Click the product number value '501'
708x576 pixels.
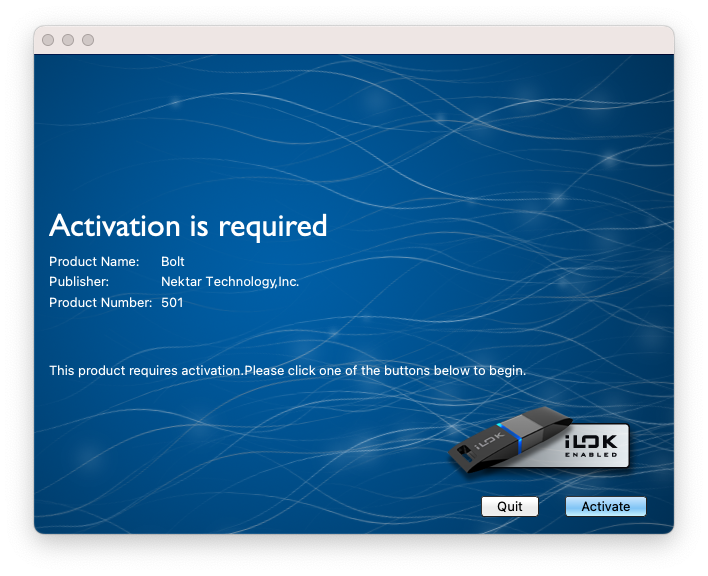172,302
